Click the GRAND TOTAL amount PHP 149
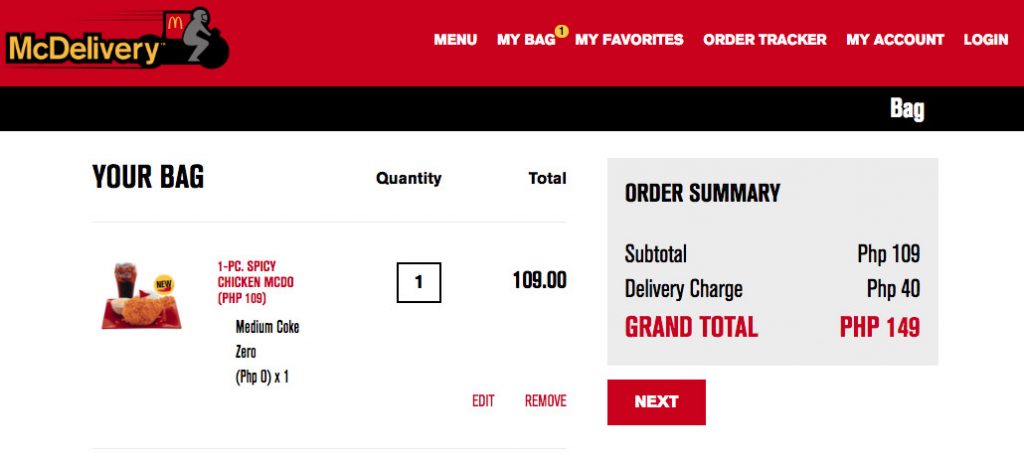 pos(880,327)
